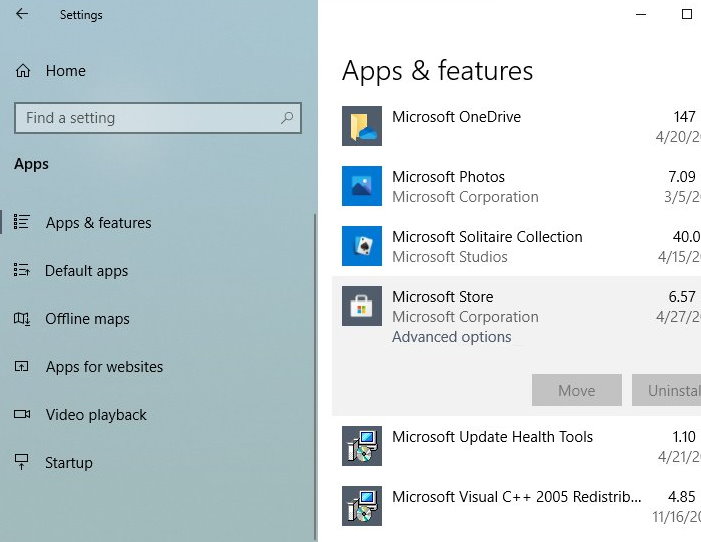Click Microsoft Studios publisher text
Screen dimensions: 701x542
click(450, 257)
